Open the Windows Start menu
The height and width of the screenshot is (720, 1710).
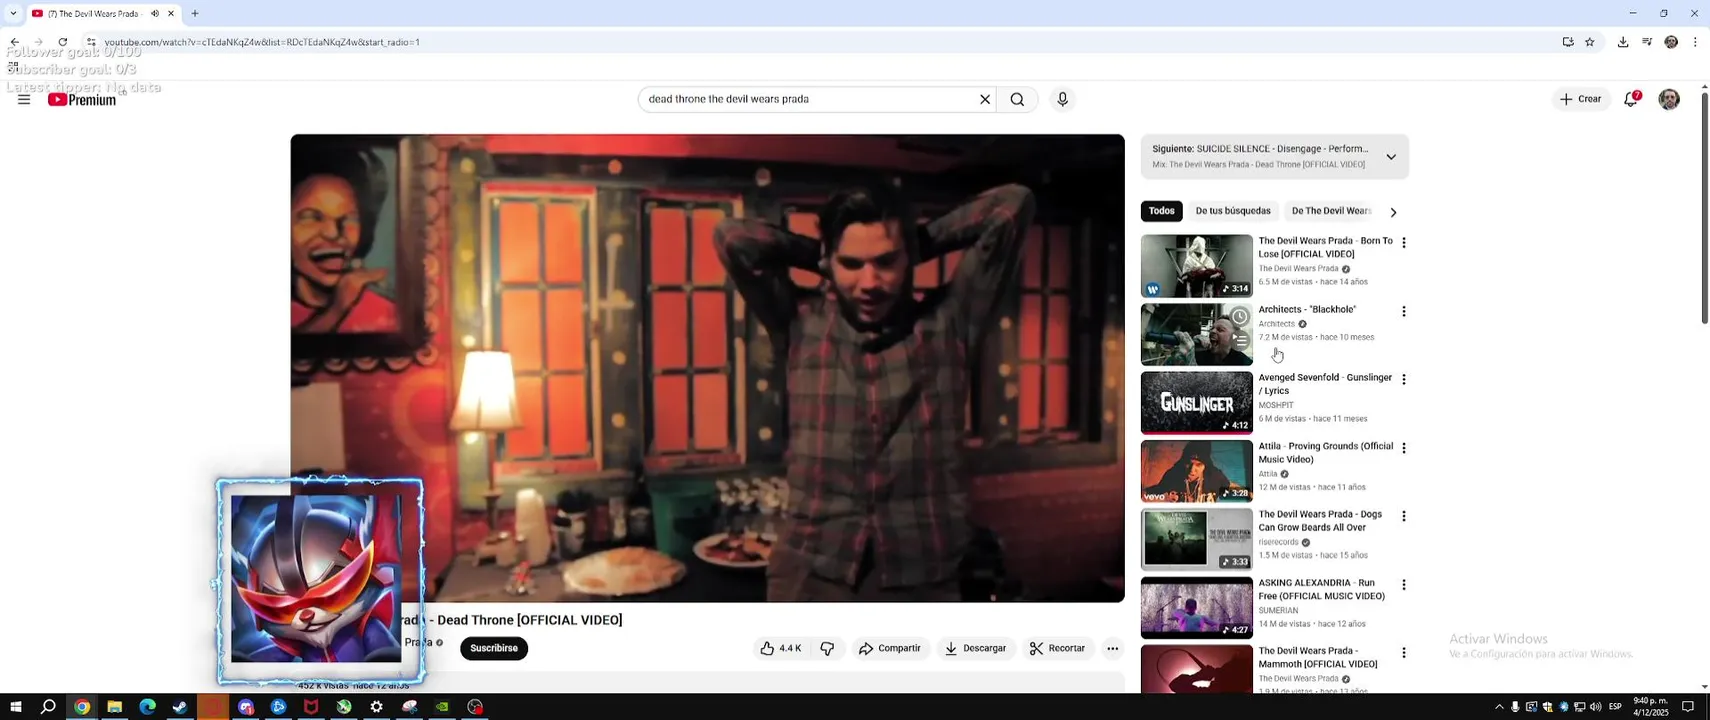click(15, 707)
